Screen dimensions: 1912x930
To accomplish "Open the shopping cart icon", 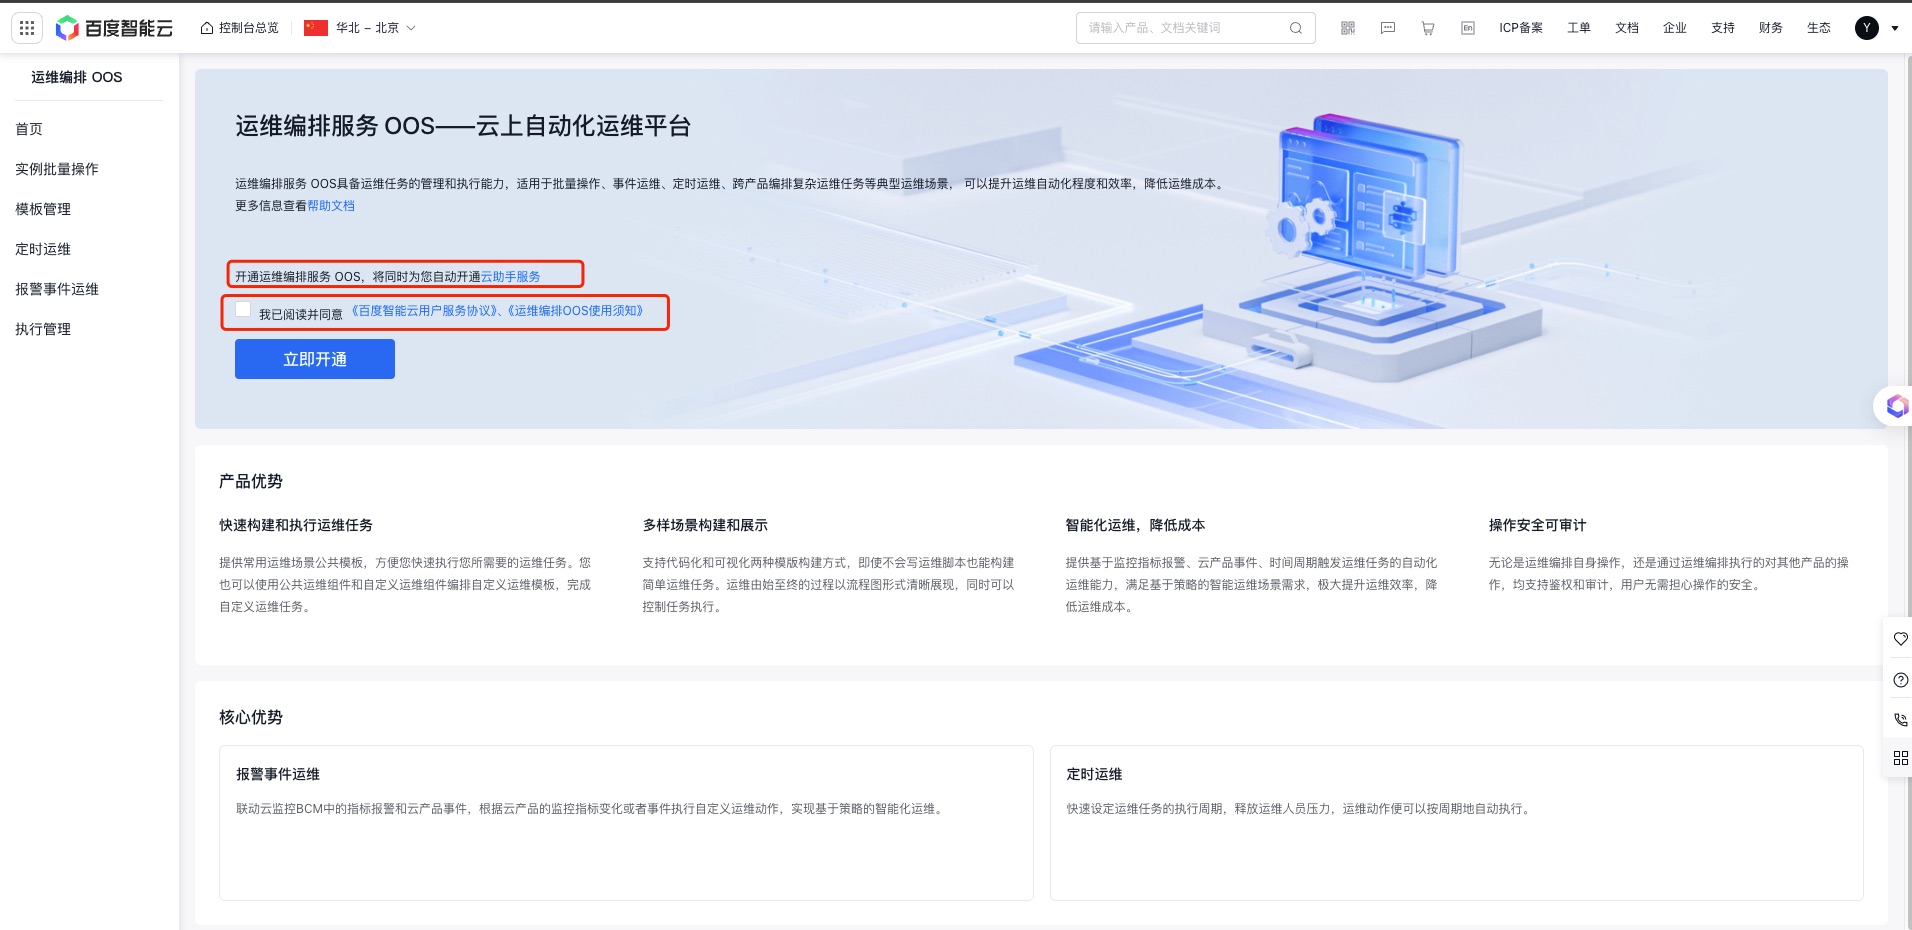I will 1428,28.
